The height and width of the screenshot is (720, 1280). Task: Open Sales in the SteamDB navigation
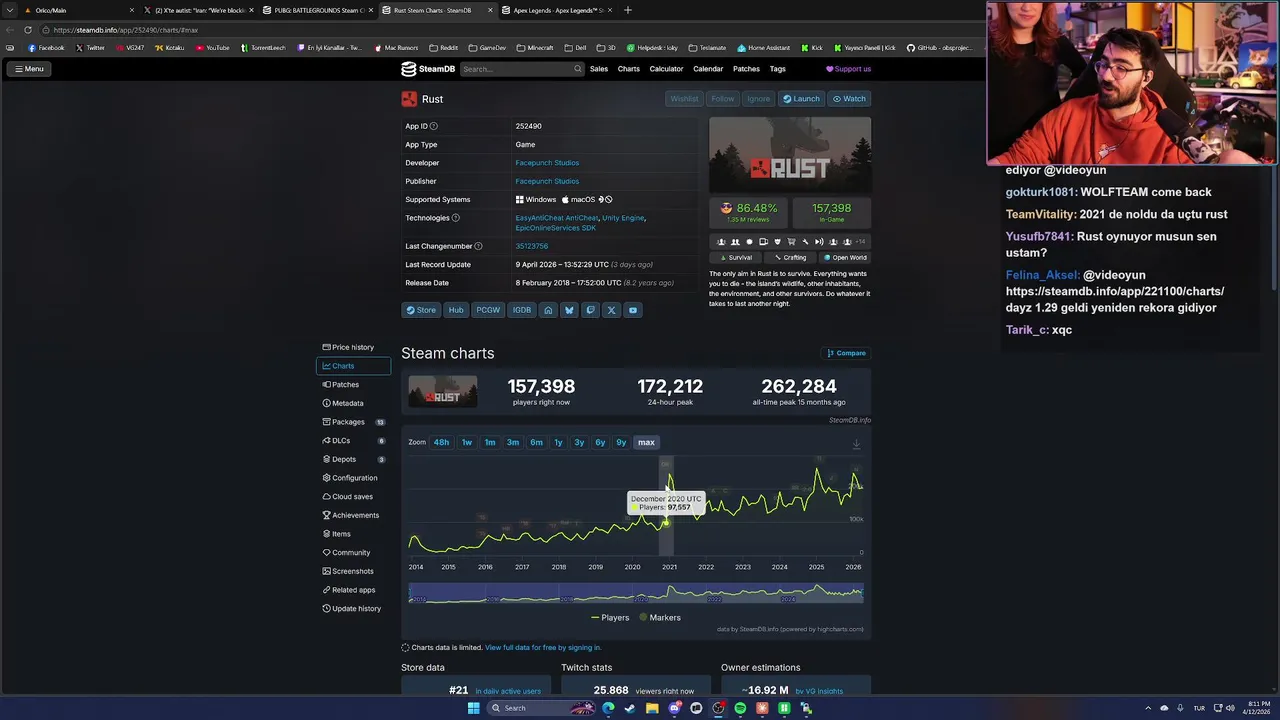[x=599, y=69]
